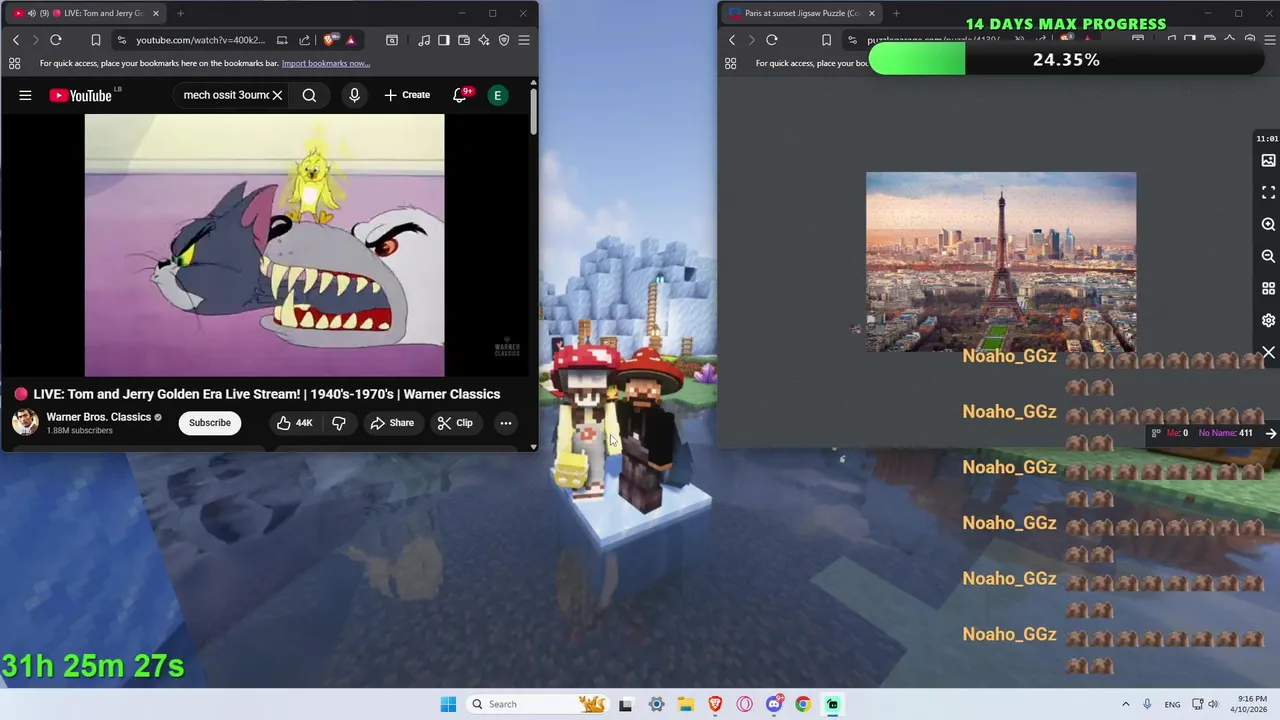Zoom in on the puzzle
1280x720 pixels.
(x=1268, y=224)
